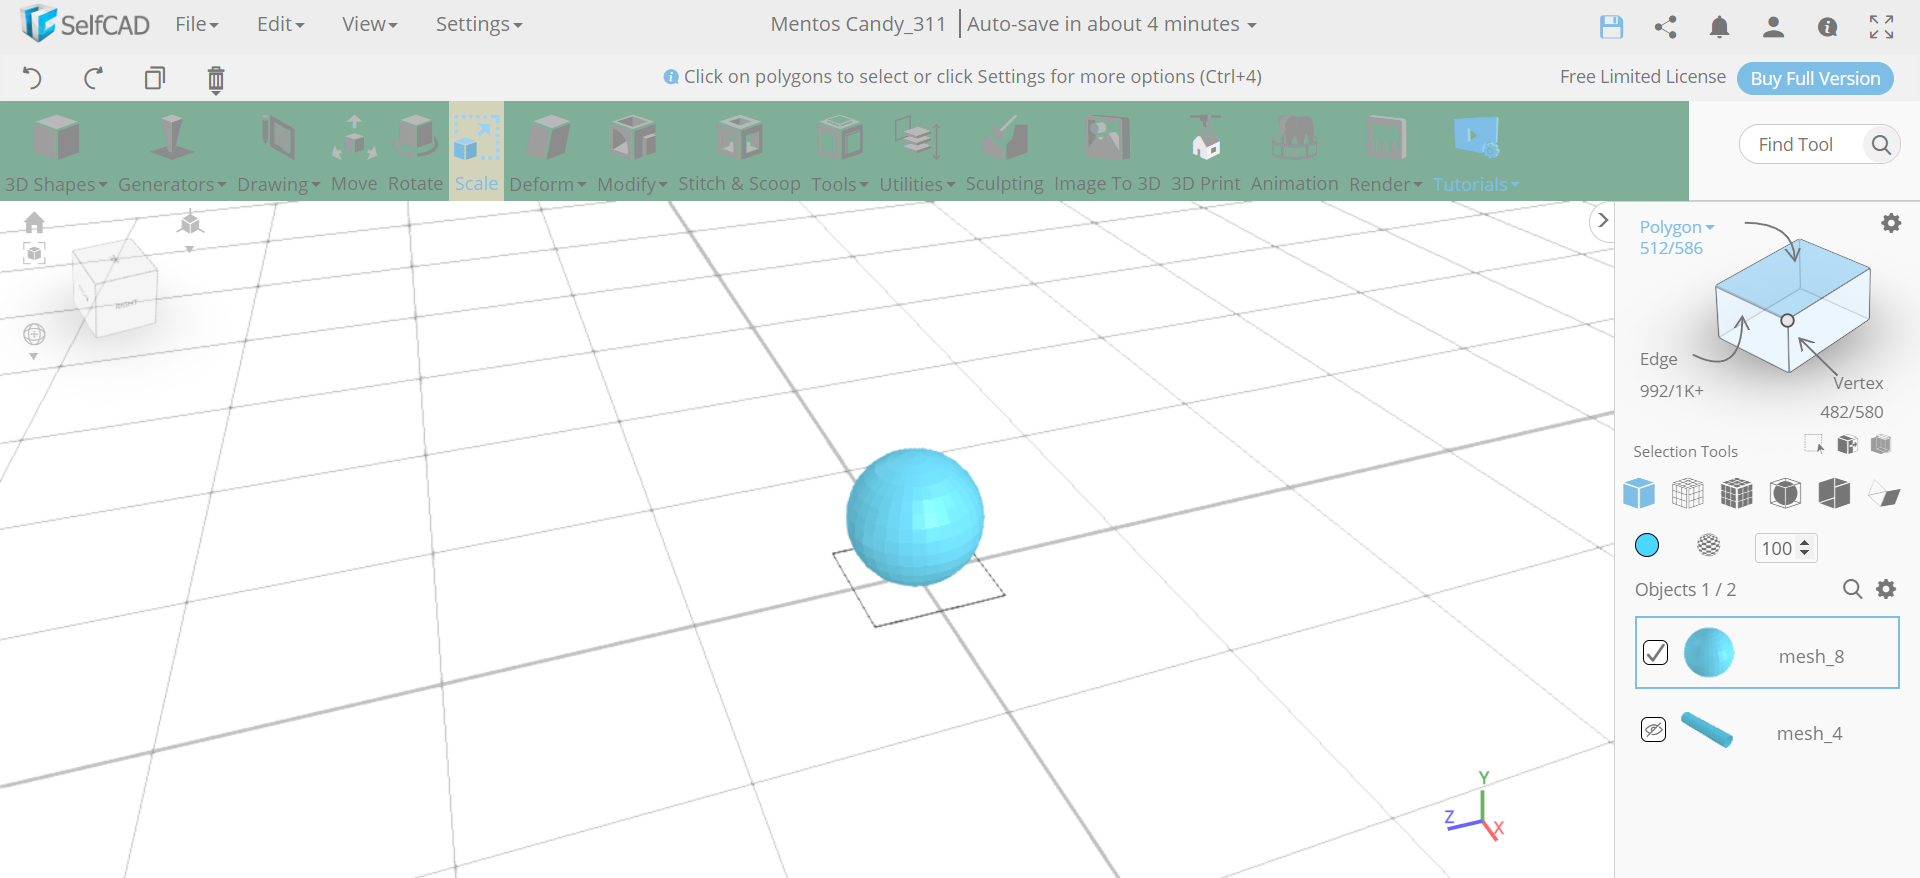The image size is (1920, 878).
Task: Redo the last action
Action: pyautogui.click(x=94, y=78)
